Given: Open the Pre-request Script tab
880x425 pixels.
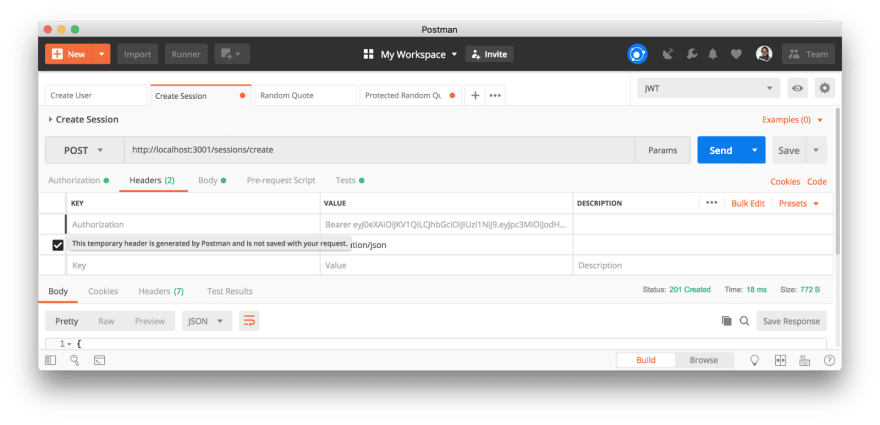Looking at the screenshot, I should 281,180.
